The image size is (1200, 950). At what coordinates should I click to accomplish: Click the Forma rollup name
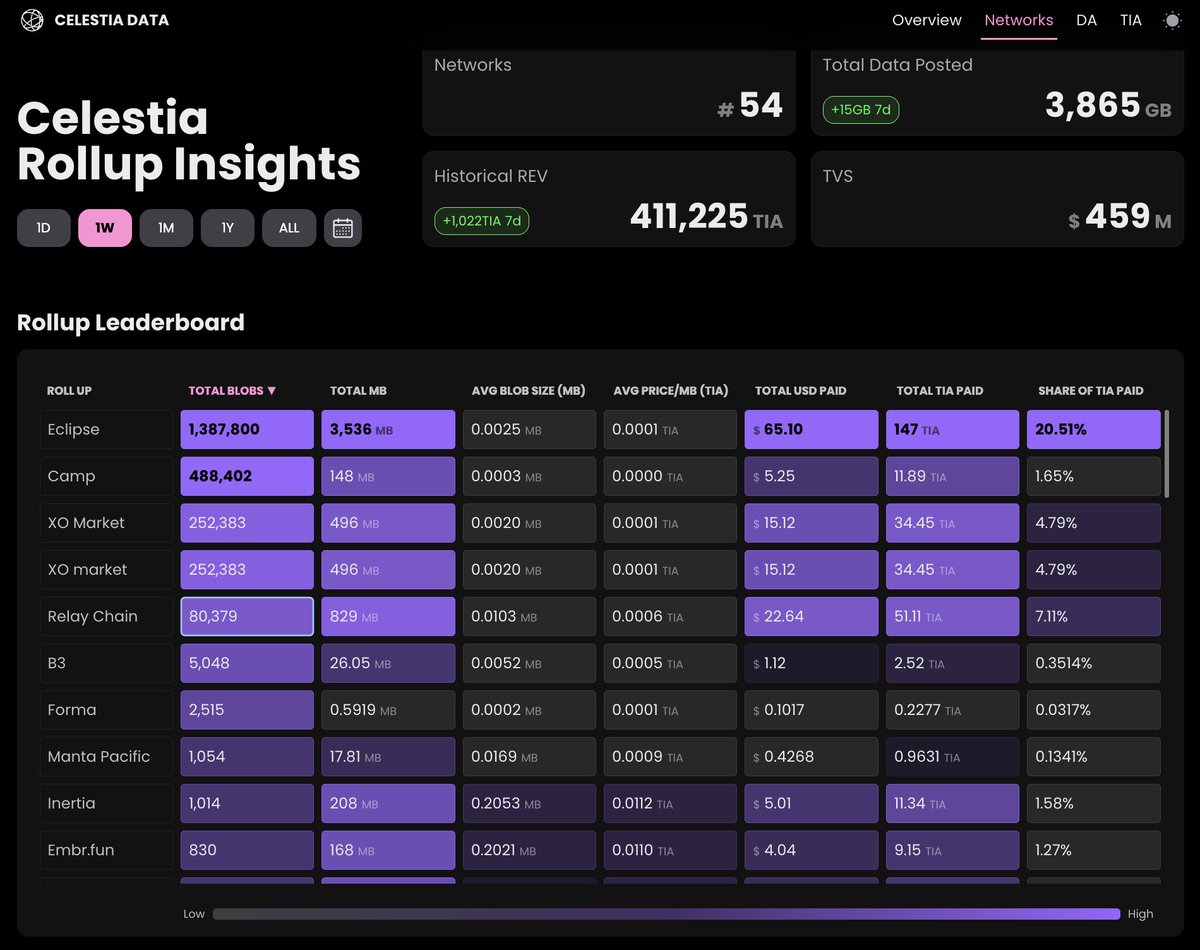[x=107, y=710]
